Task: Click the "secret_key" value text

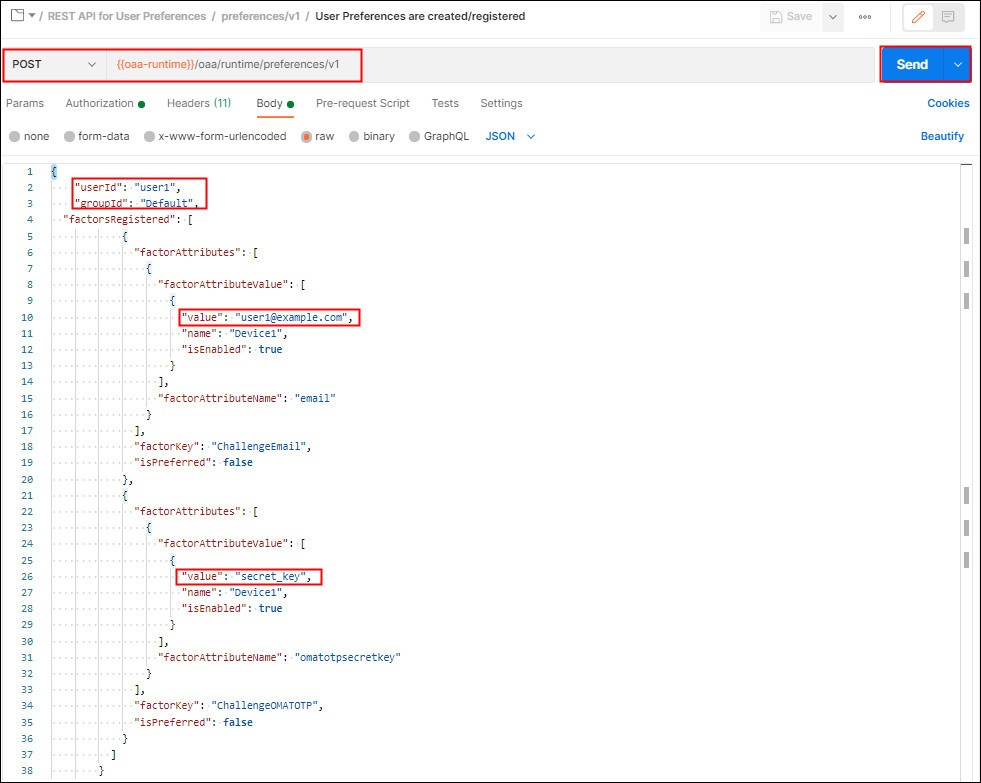Action: click(x=271, y=577)
